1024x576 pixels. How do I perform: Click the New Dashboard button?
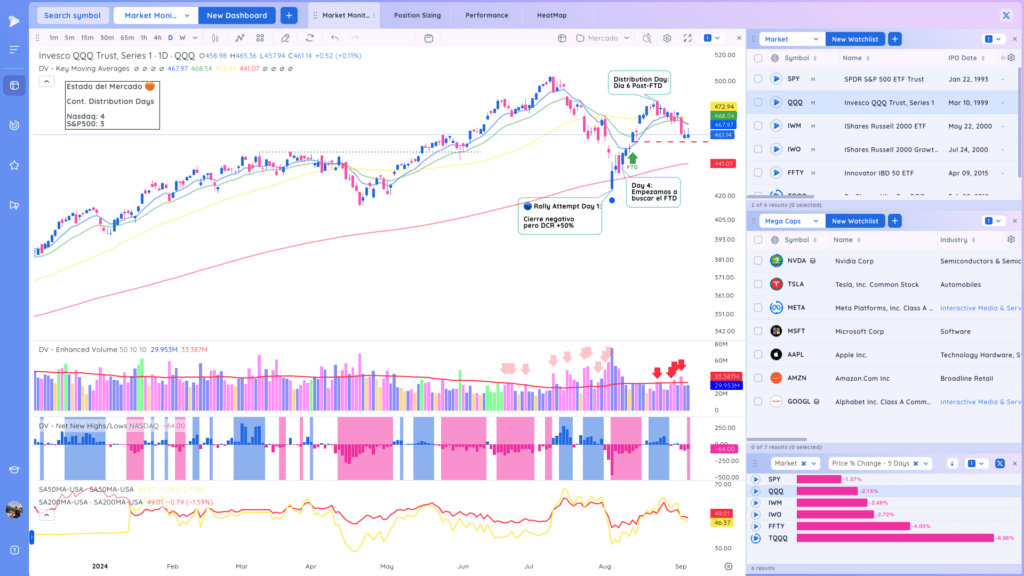[236, 15]
